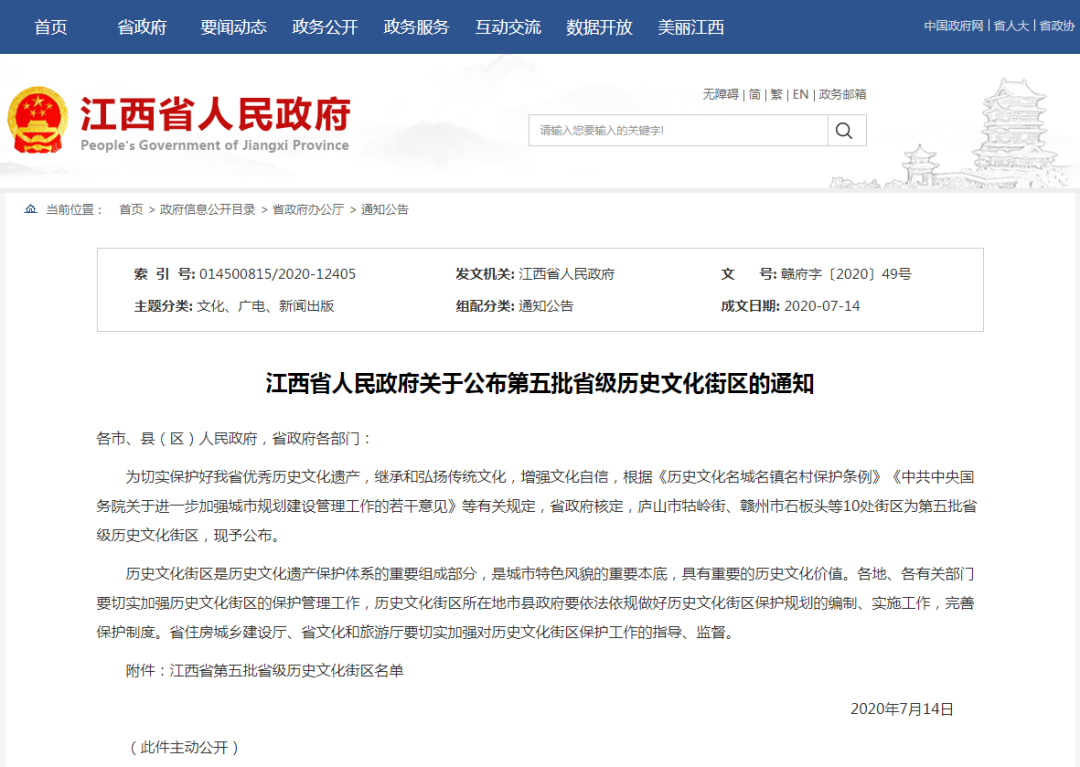This screenshot has width=1080, height=767.
Task: Click the note （此件主动公开）
Action: point(184,748)
